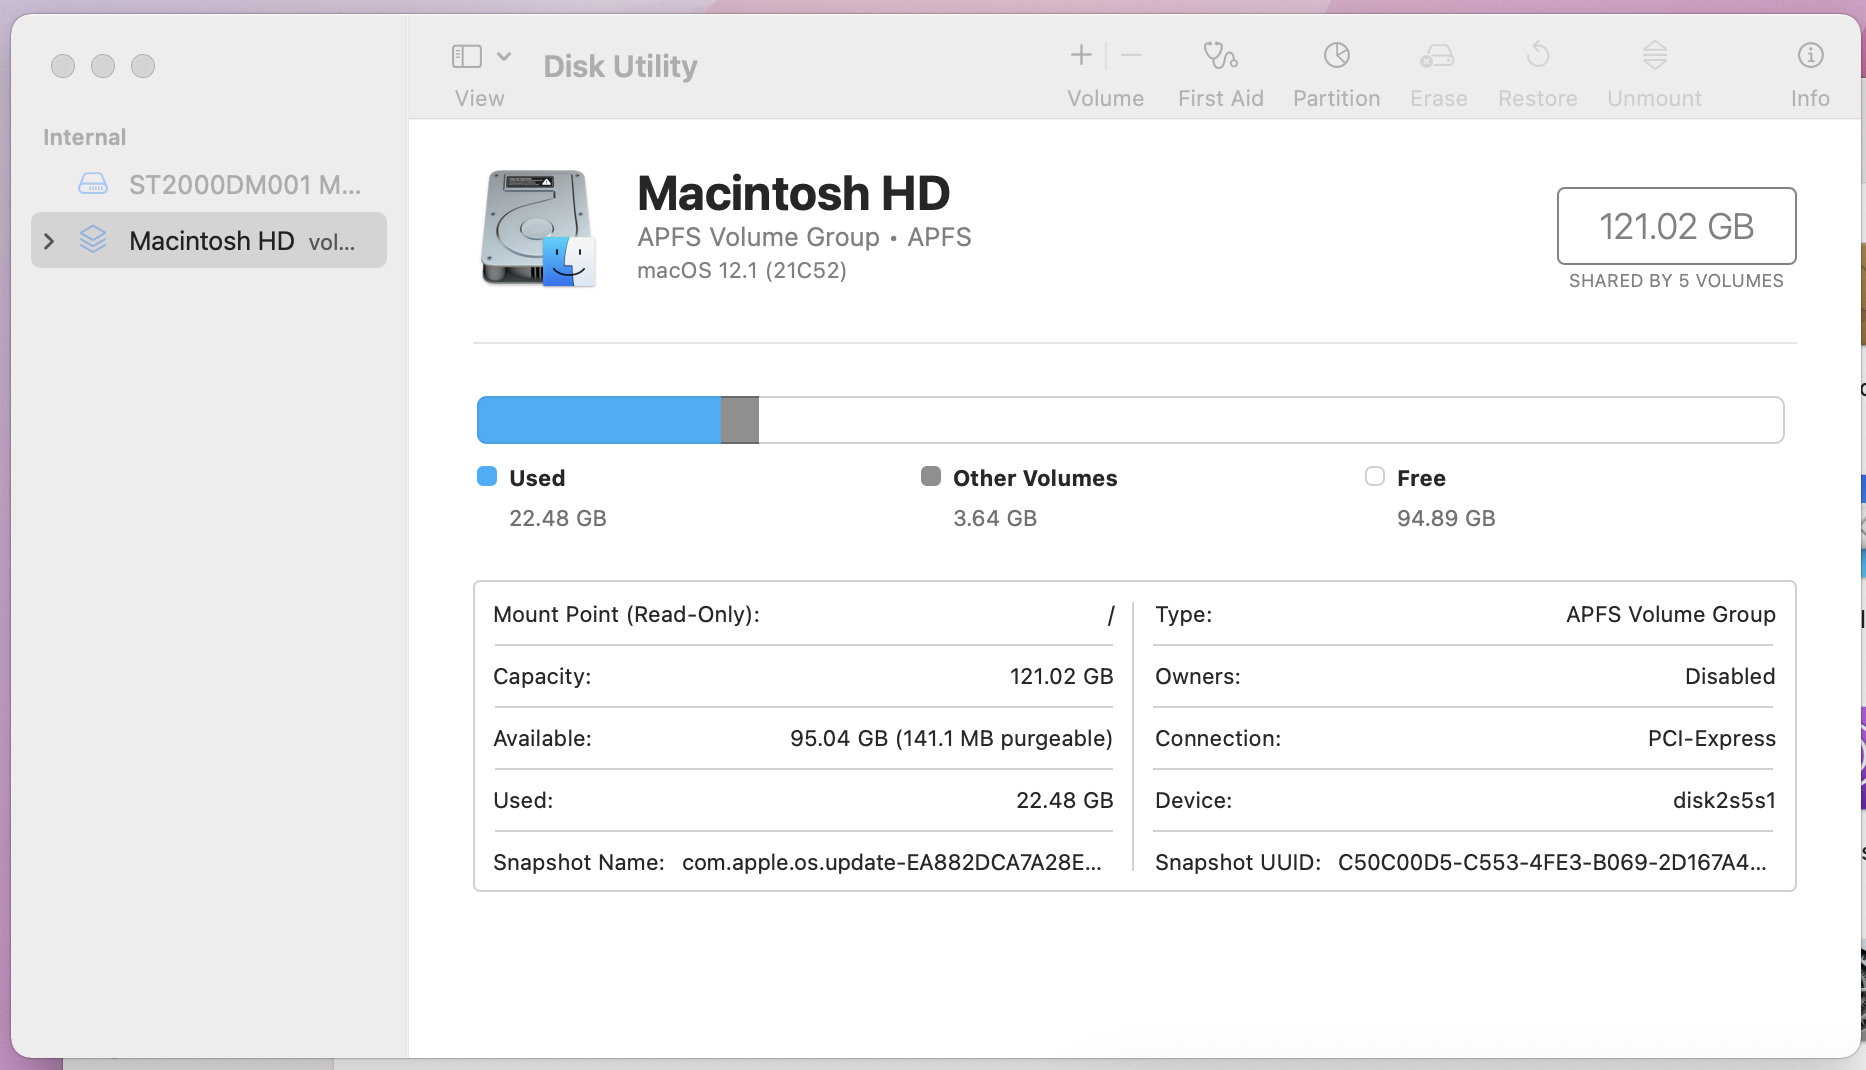Open the Info icon in toolbar
1866x1070 pixels.
(x=1810, y=55)
